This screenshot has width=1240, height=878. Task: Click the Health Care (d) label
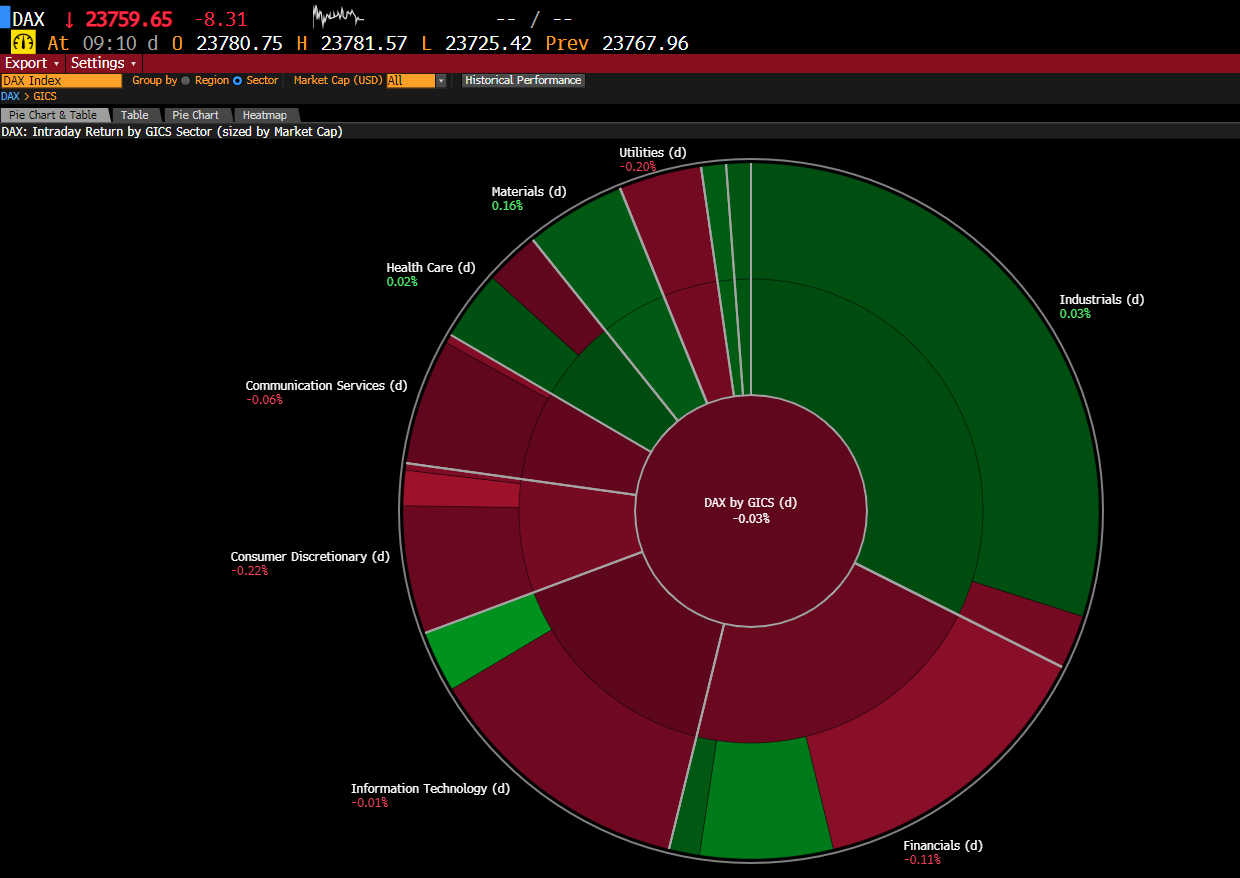click(x=431, y=267)
